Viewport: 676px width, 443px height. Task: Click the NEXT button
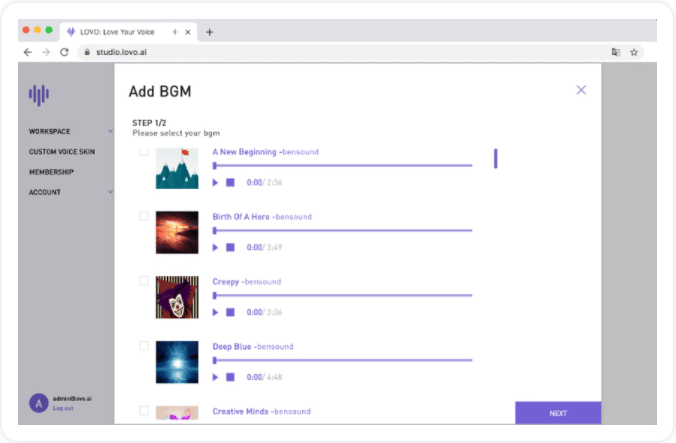[x=558, y=413]
